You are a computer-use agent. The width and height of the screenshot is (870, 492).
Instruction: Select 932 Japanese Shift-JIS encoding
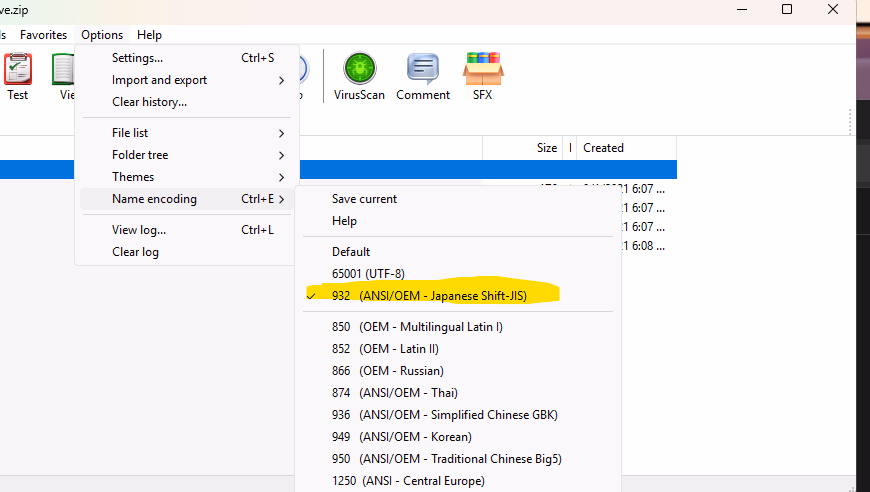[445, 295]
